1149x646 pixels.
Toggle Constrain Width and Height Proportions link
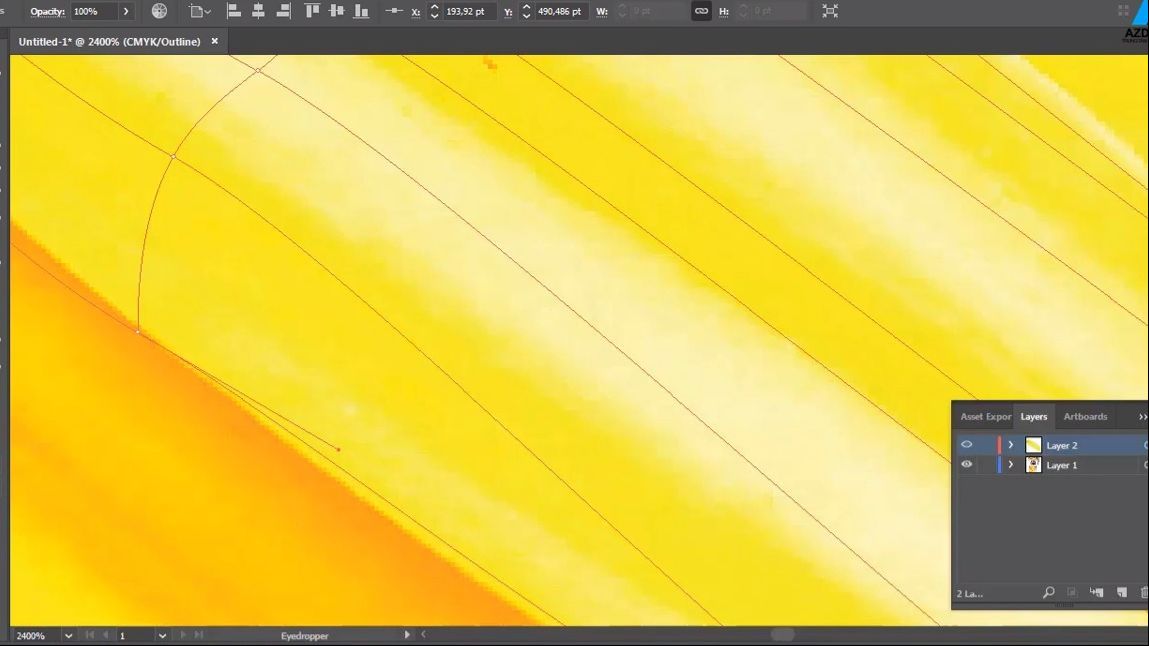tap(701, 11)
